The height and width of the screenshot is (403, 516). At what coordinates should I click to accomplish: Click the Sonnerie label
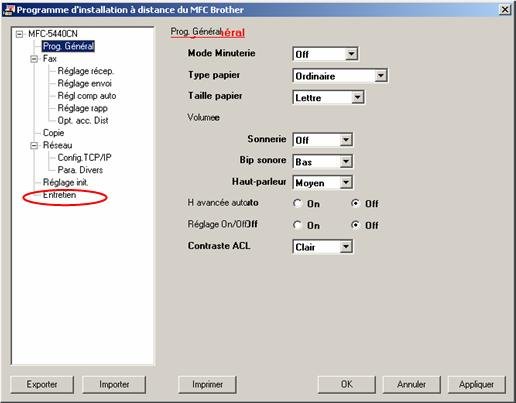click(267, 139)
